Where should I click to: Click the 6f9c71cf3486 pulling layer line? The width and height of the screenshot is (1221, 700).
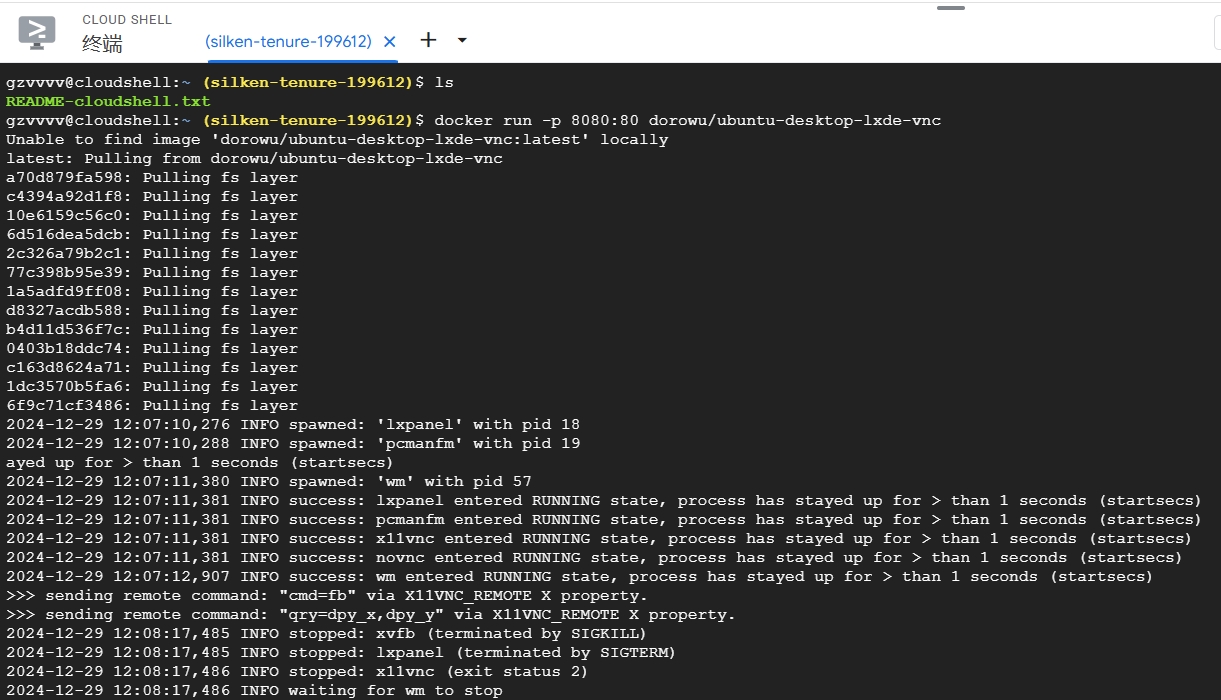tap(152, 405)
